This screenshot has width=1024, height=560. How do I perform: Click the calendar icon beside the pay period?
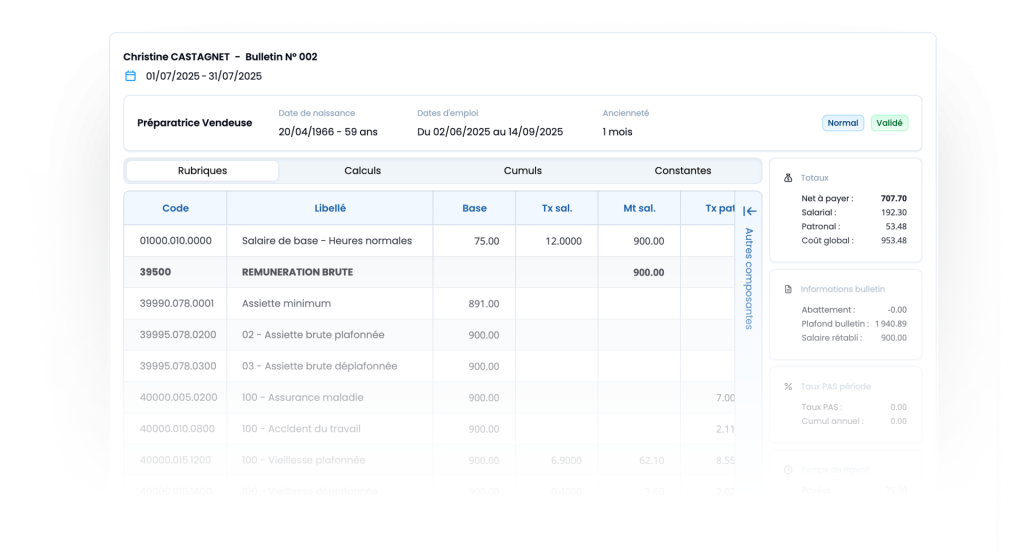click(130, 76)
